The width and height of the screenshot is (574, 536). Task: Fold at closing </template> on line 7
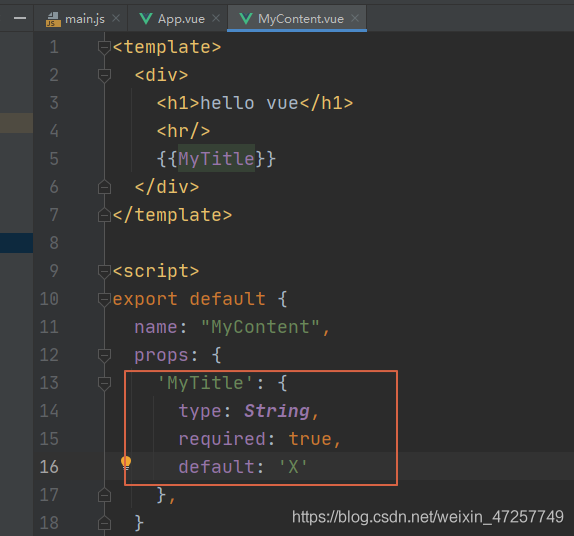tap(104, 215)
